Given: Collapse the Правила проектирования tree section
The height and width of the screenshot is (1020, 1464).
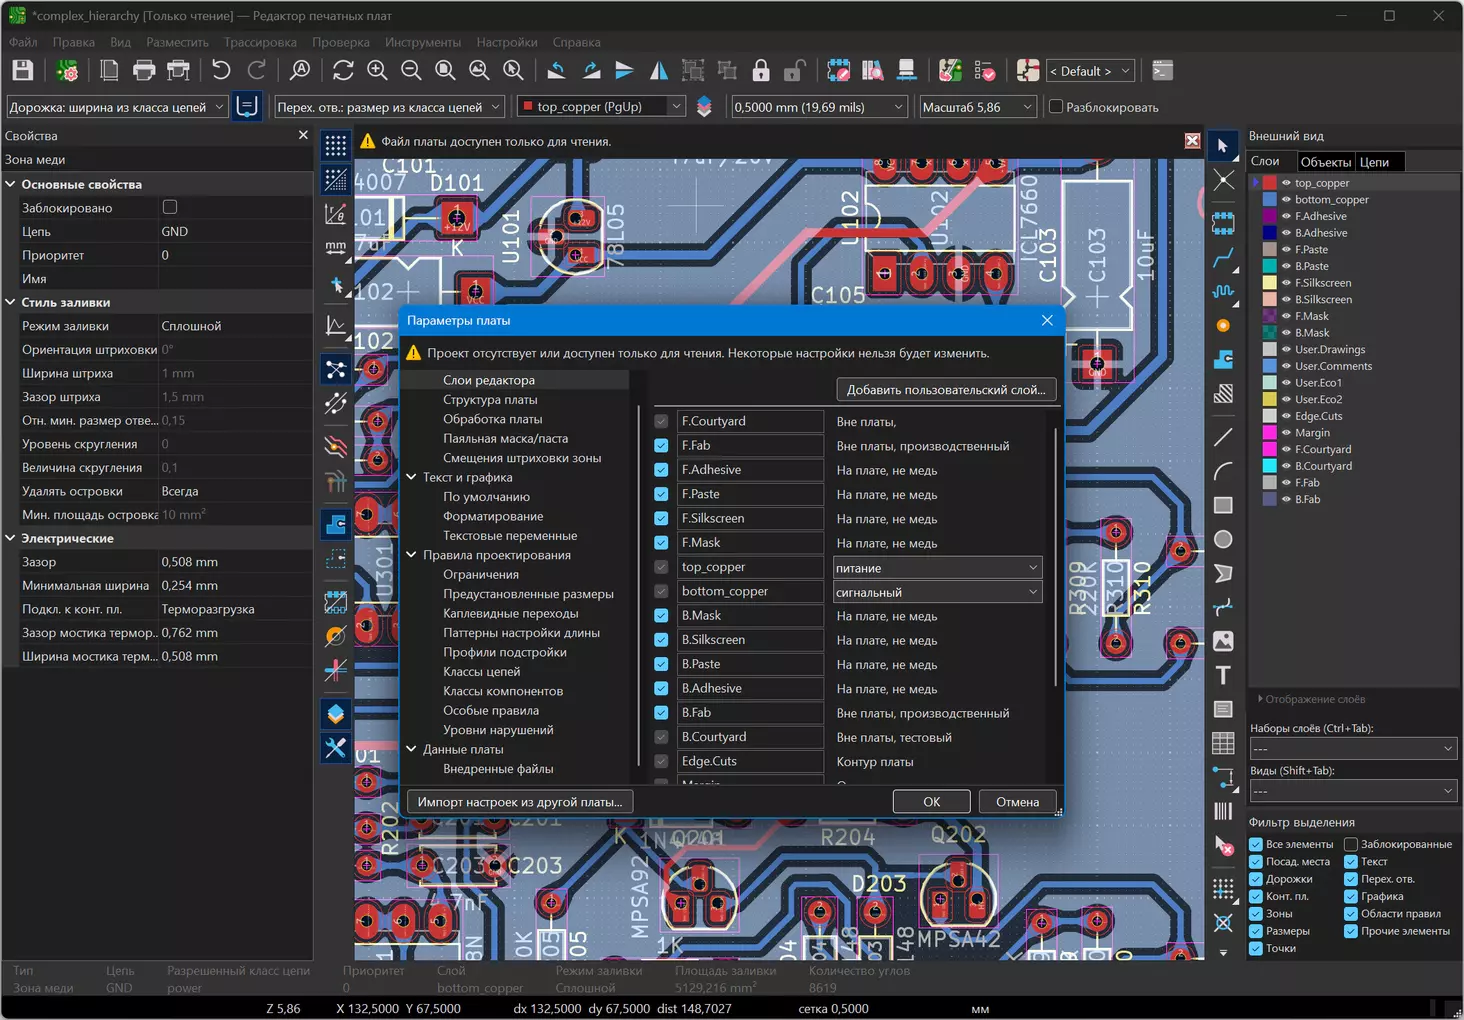Looking at the screenshot, I should tap(411, 555).
